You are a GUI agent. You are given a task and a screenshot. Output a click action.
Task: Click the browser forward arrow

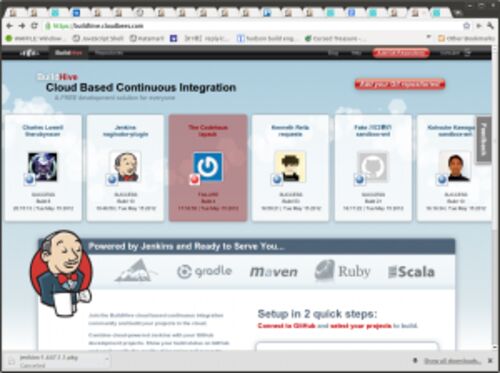[x=22, y=26]
